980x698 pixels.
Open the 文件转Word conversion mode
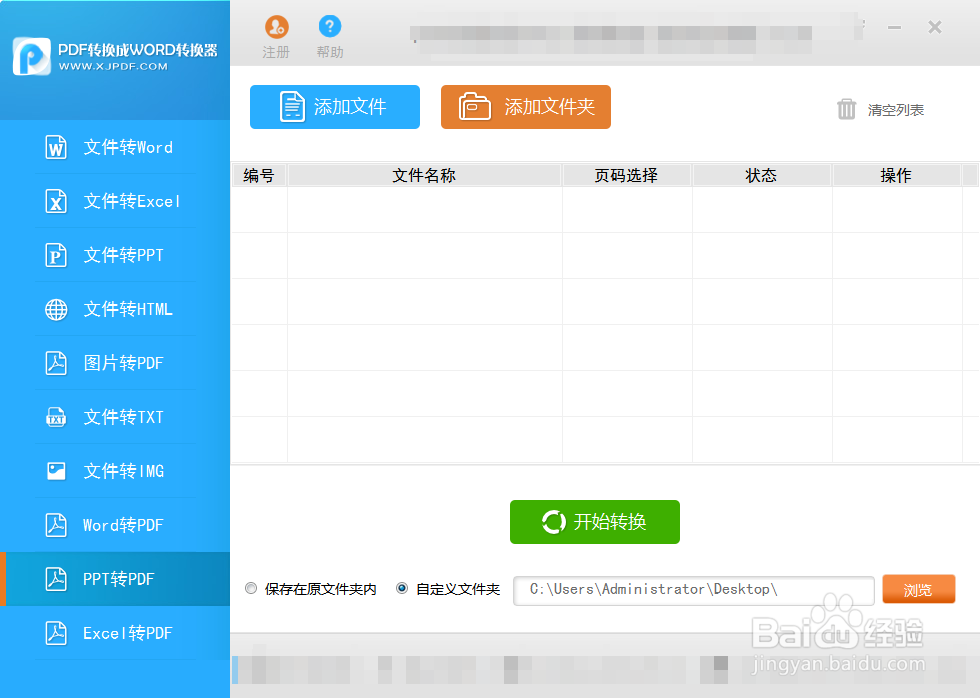point(115,147)
